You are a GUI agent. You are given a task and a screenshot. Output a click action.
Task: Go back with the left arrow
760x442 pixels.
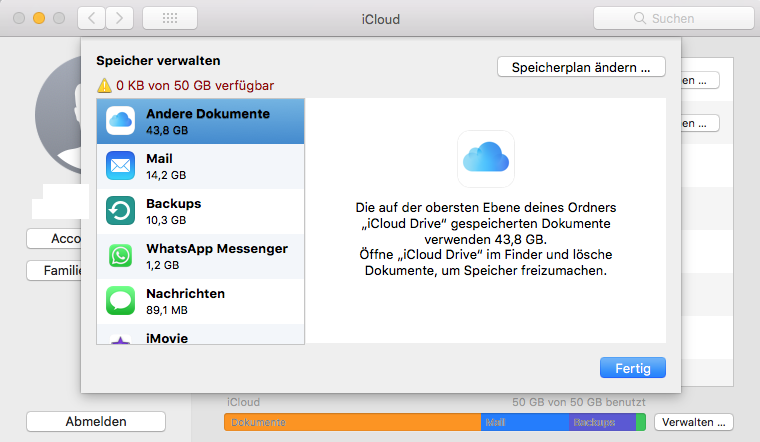click(91, 18)
